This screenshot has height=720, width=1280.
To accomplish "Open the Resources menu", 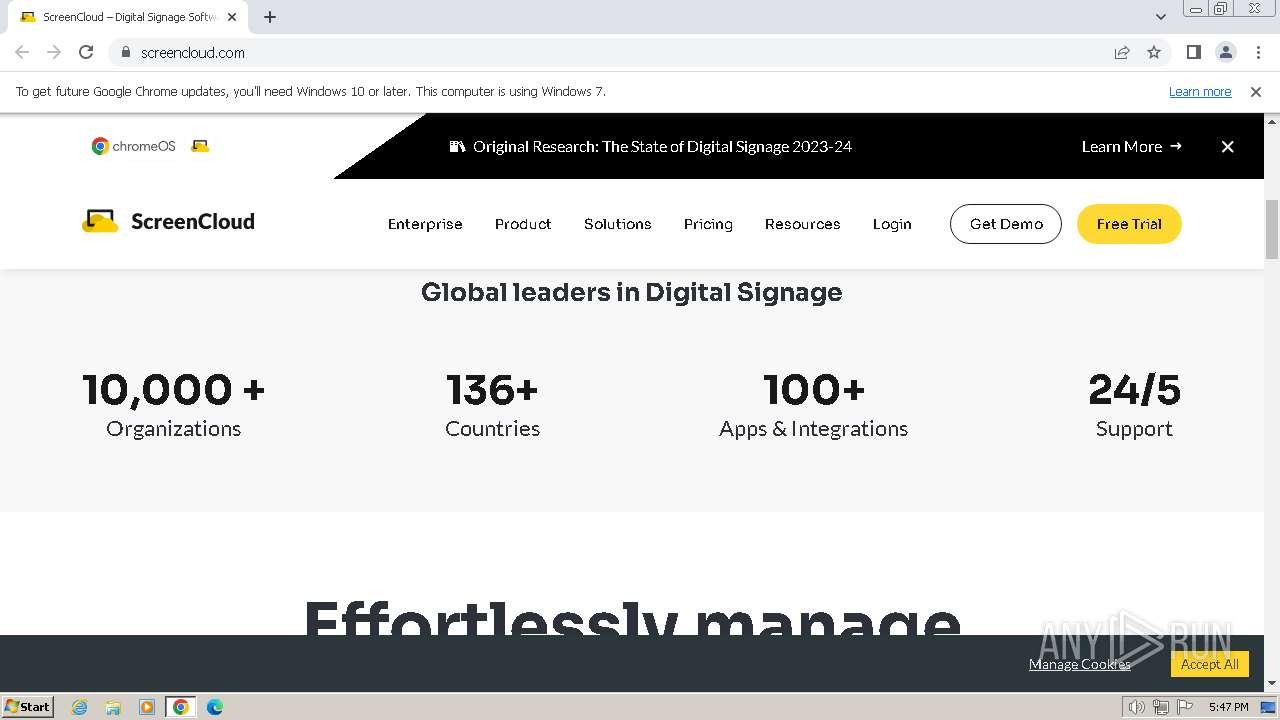I will pos(802,224).
